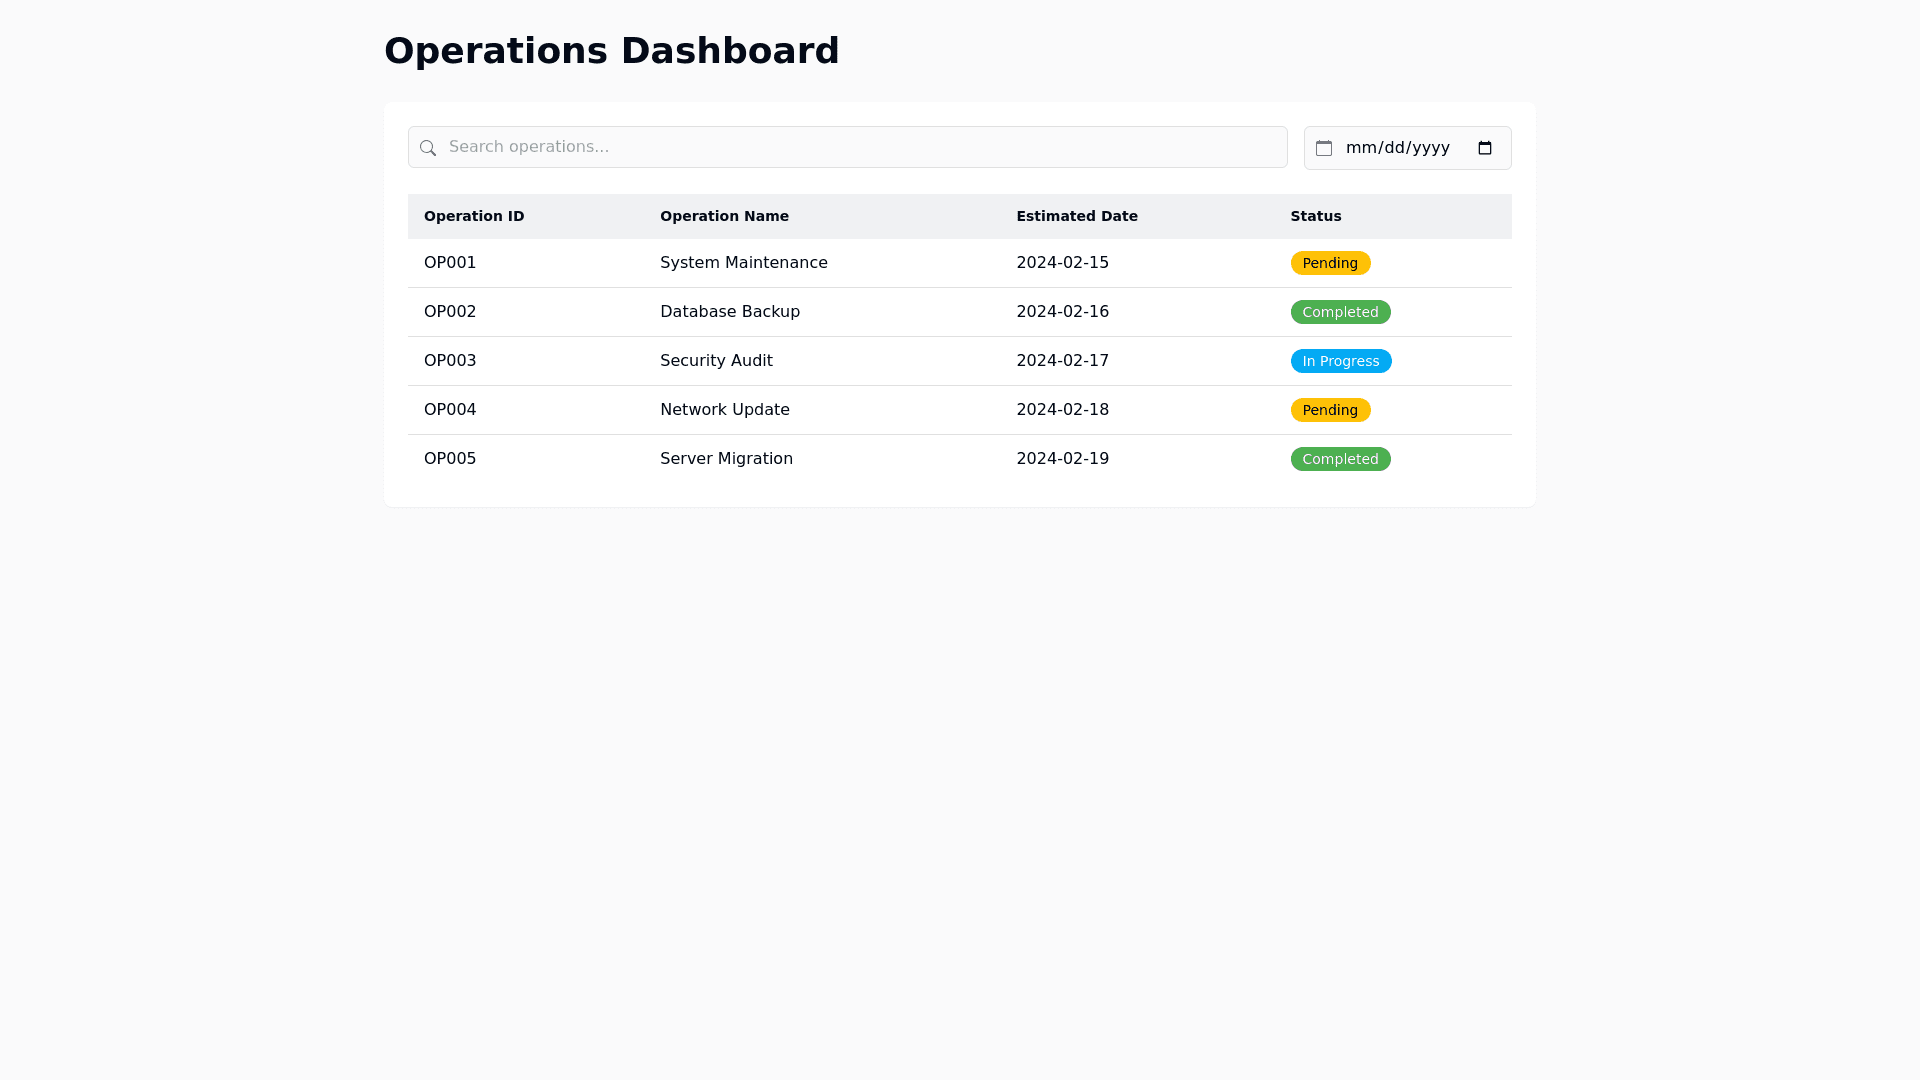
Task: Click the Estimated Date column header
Action: 1077,216
